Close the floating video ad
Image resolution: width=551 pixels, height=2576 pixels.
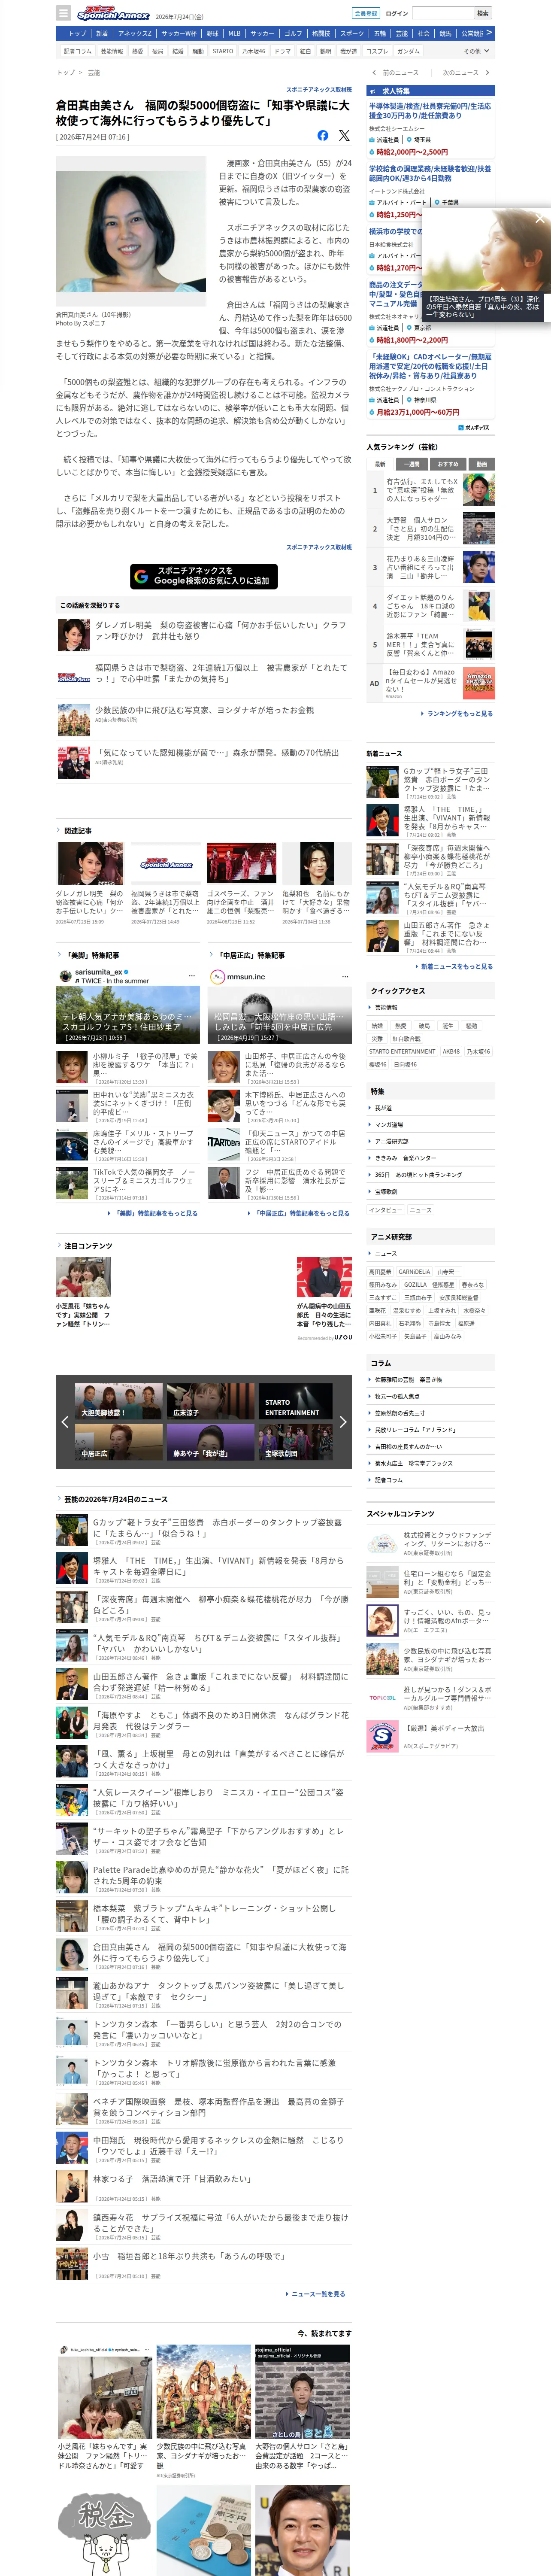[539, 218]
